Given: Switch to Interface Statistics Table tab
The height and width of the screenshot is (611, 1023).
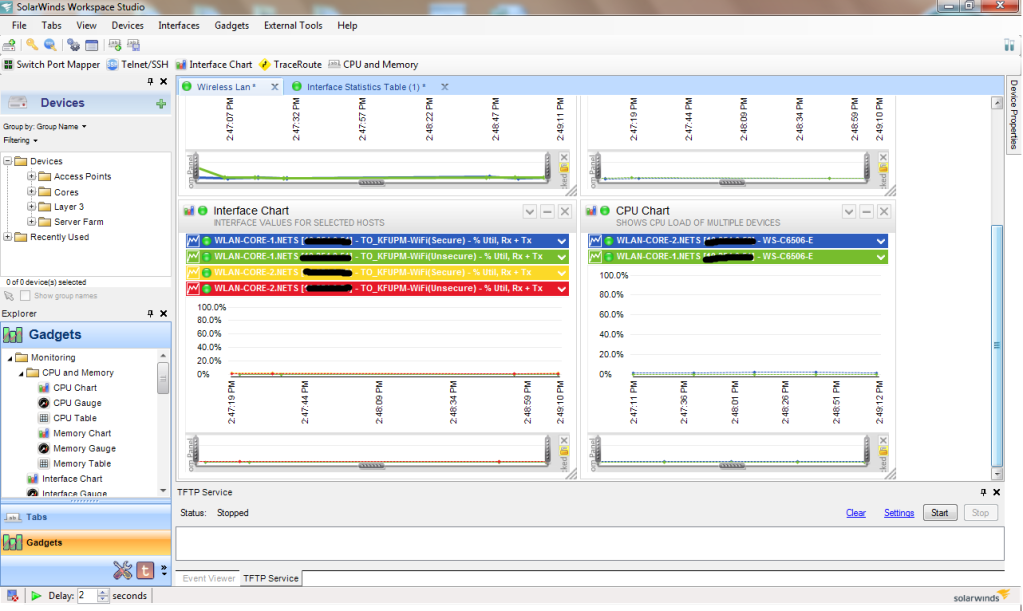Looking at the screenshot, I should tap(365, 87).
